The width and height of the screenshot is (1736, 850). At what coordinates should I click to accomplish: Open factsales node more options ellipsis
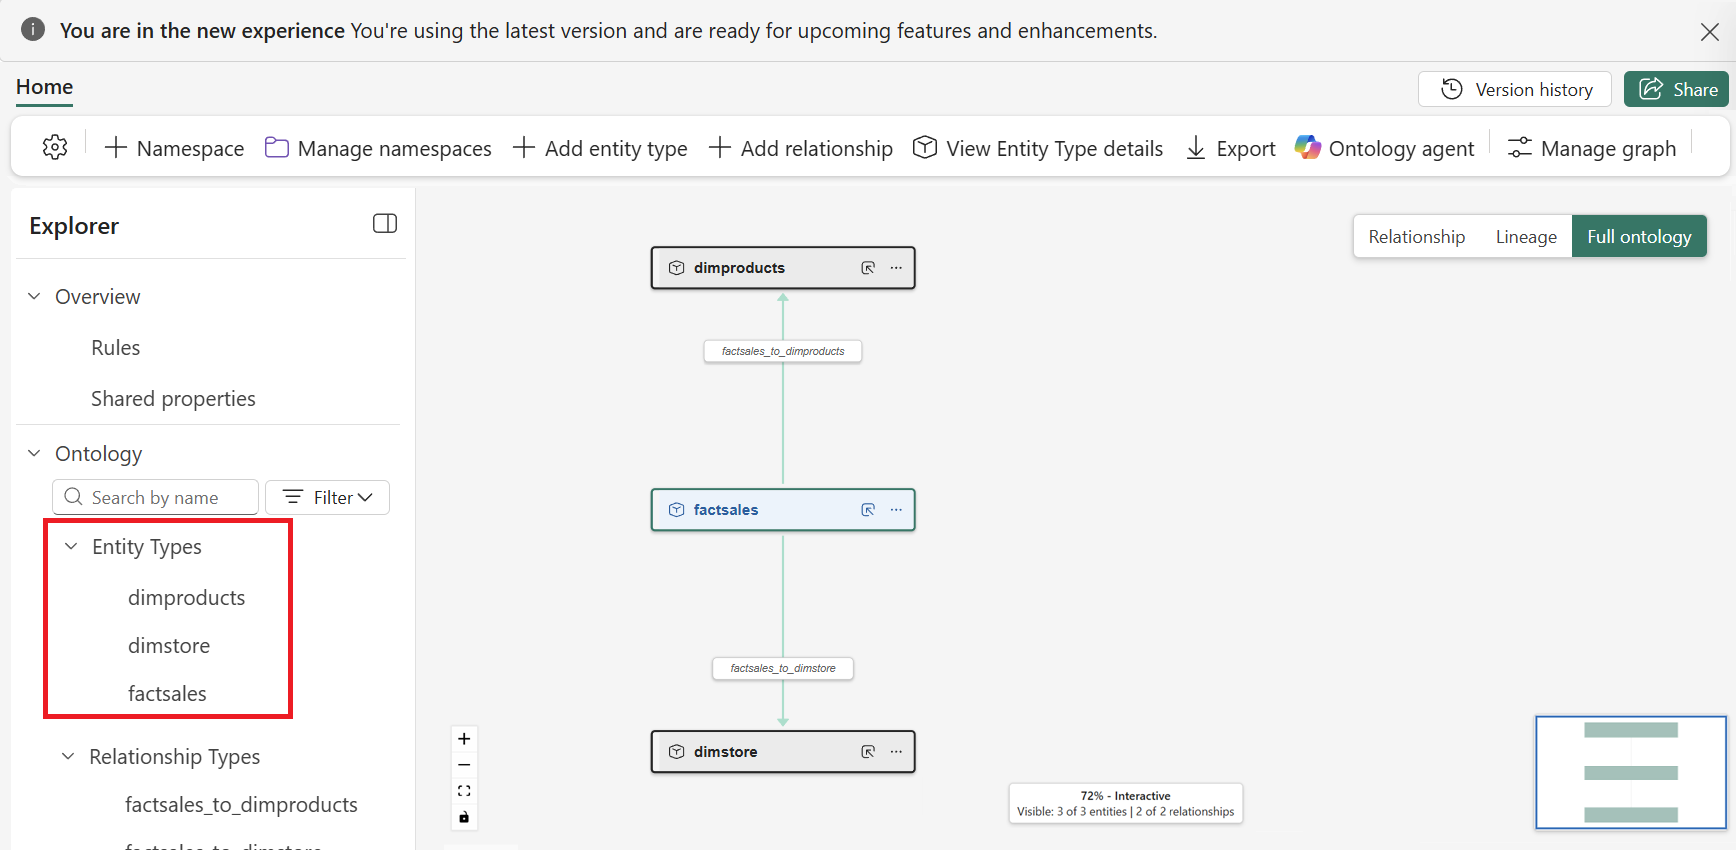point(896,510)
